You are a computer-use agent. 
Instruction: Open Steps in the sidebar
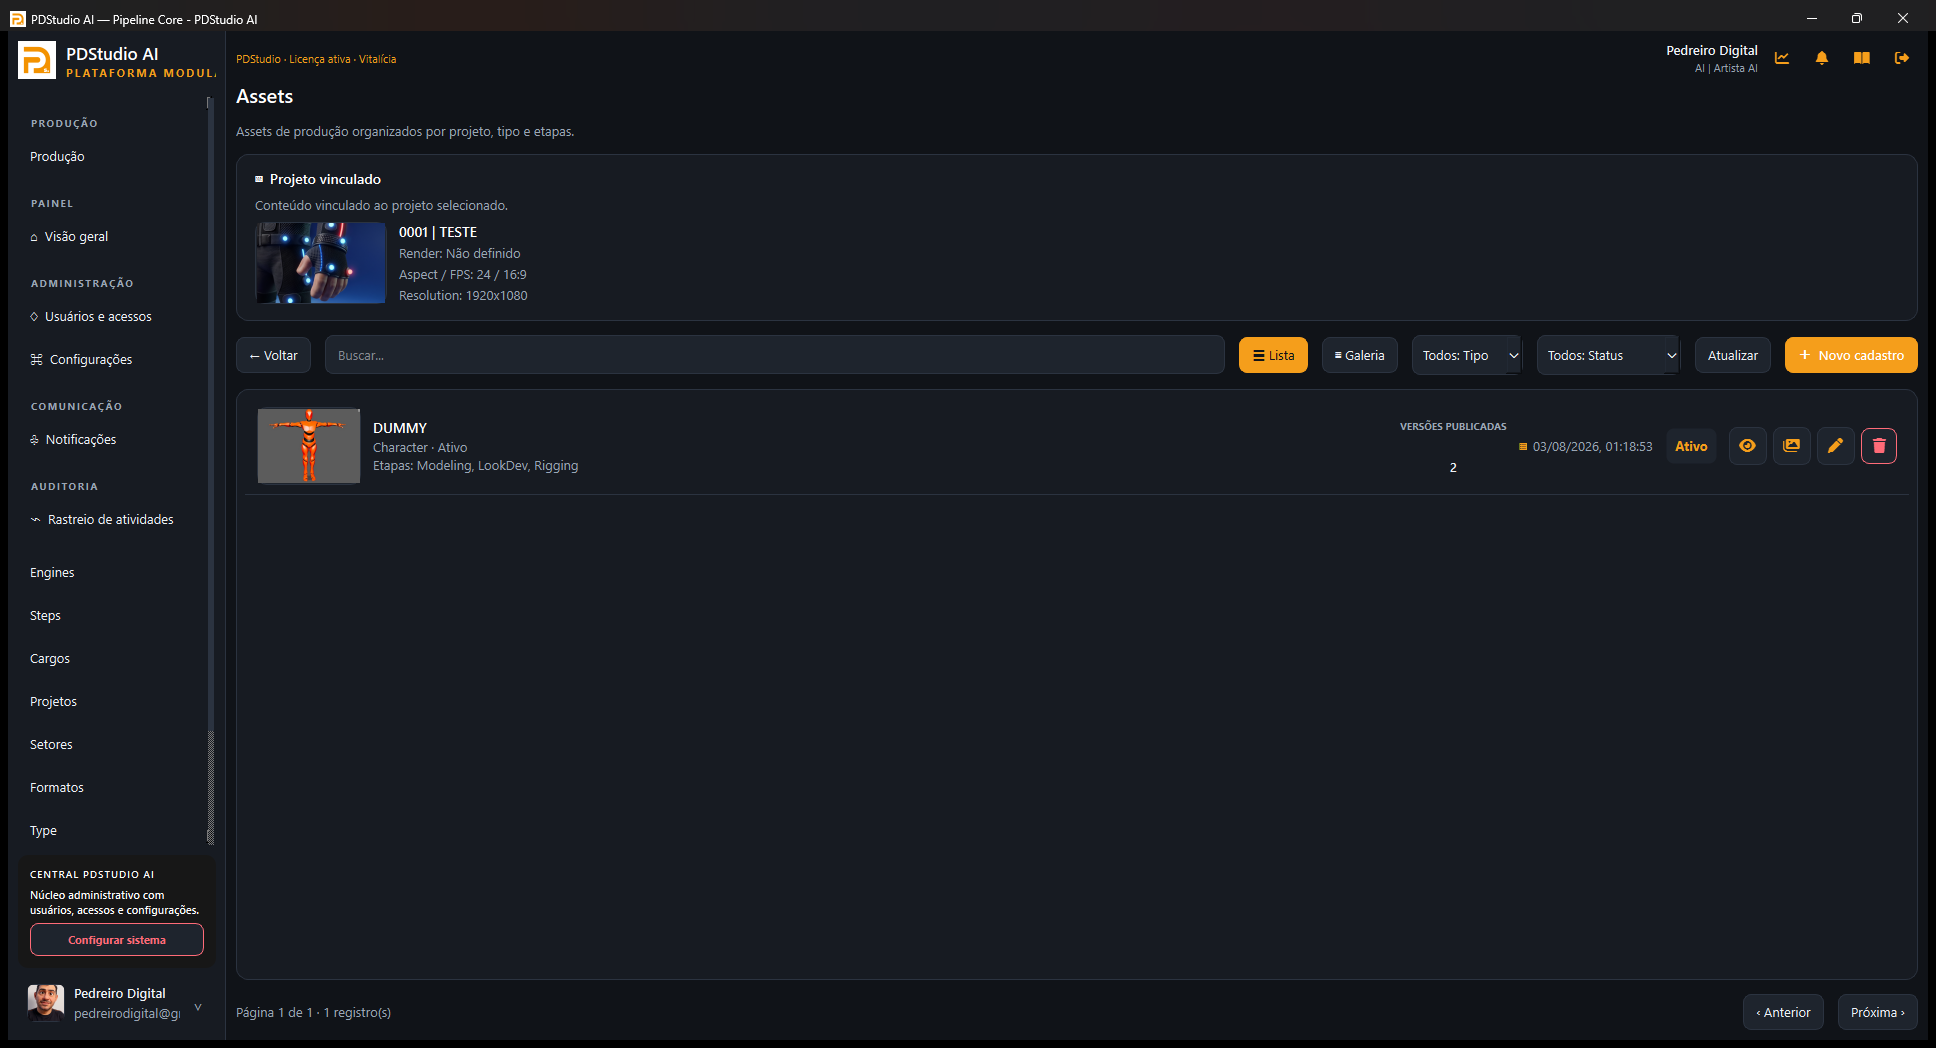[45, 615]
